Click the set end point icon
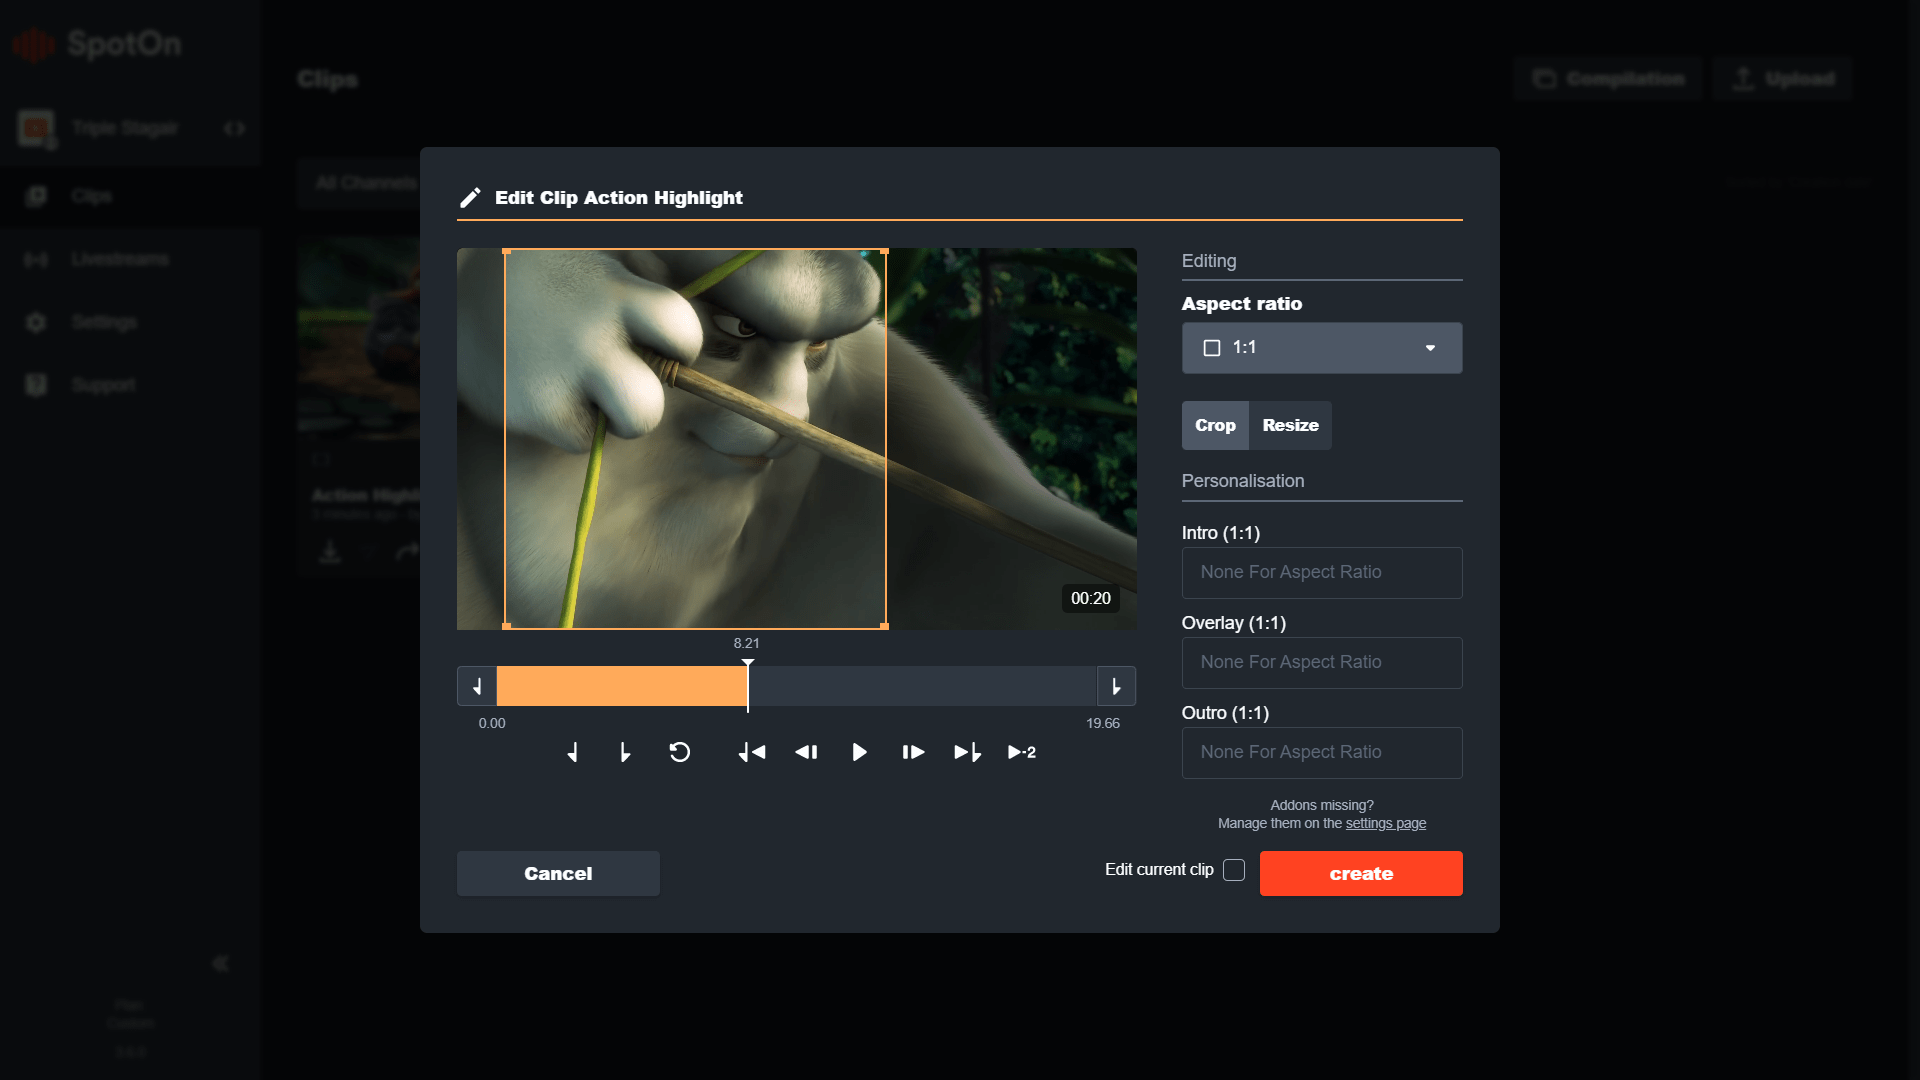This screenshot has height=1080, width=1920. click(625, 753)
